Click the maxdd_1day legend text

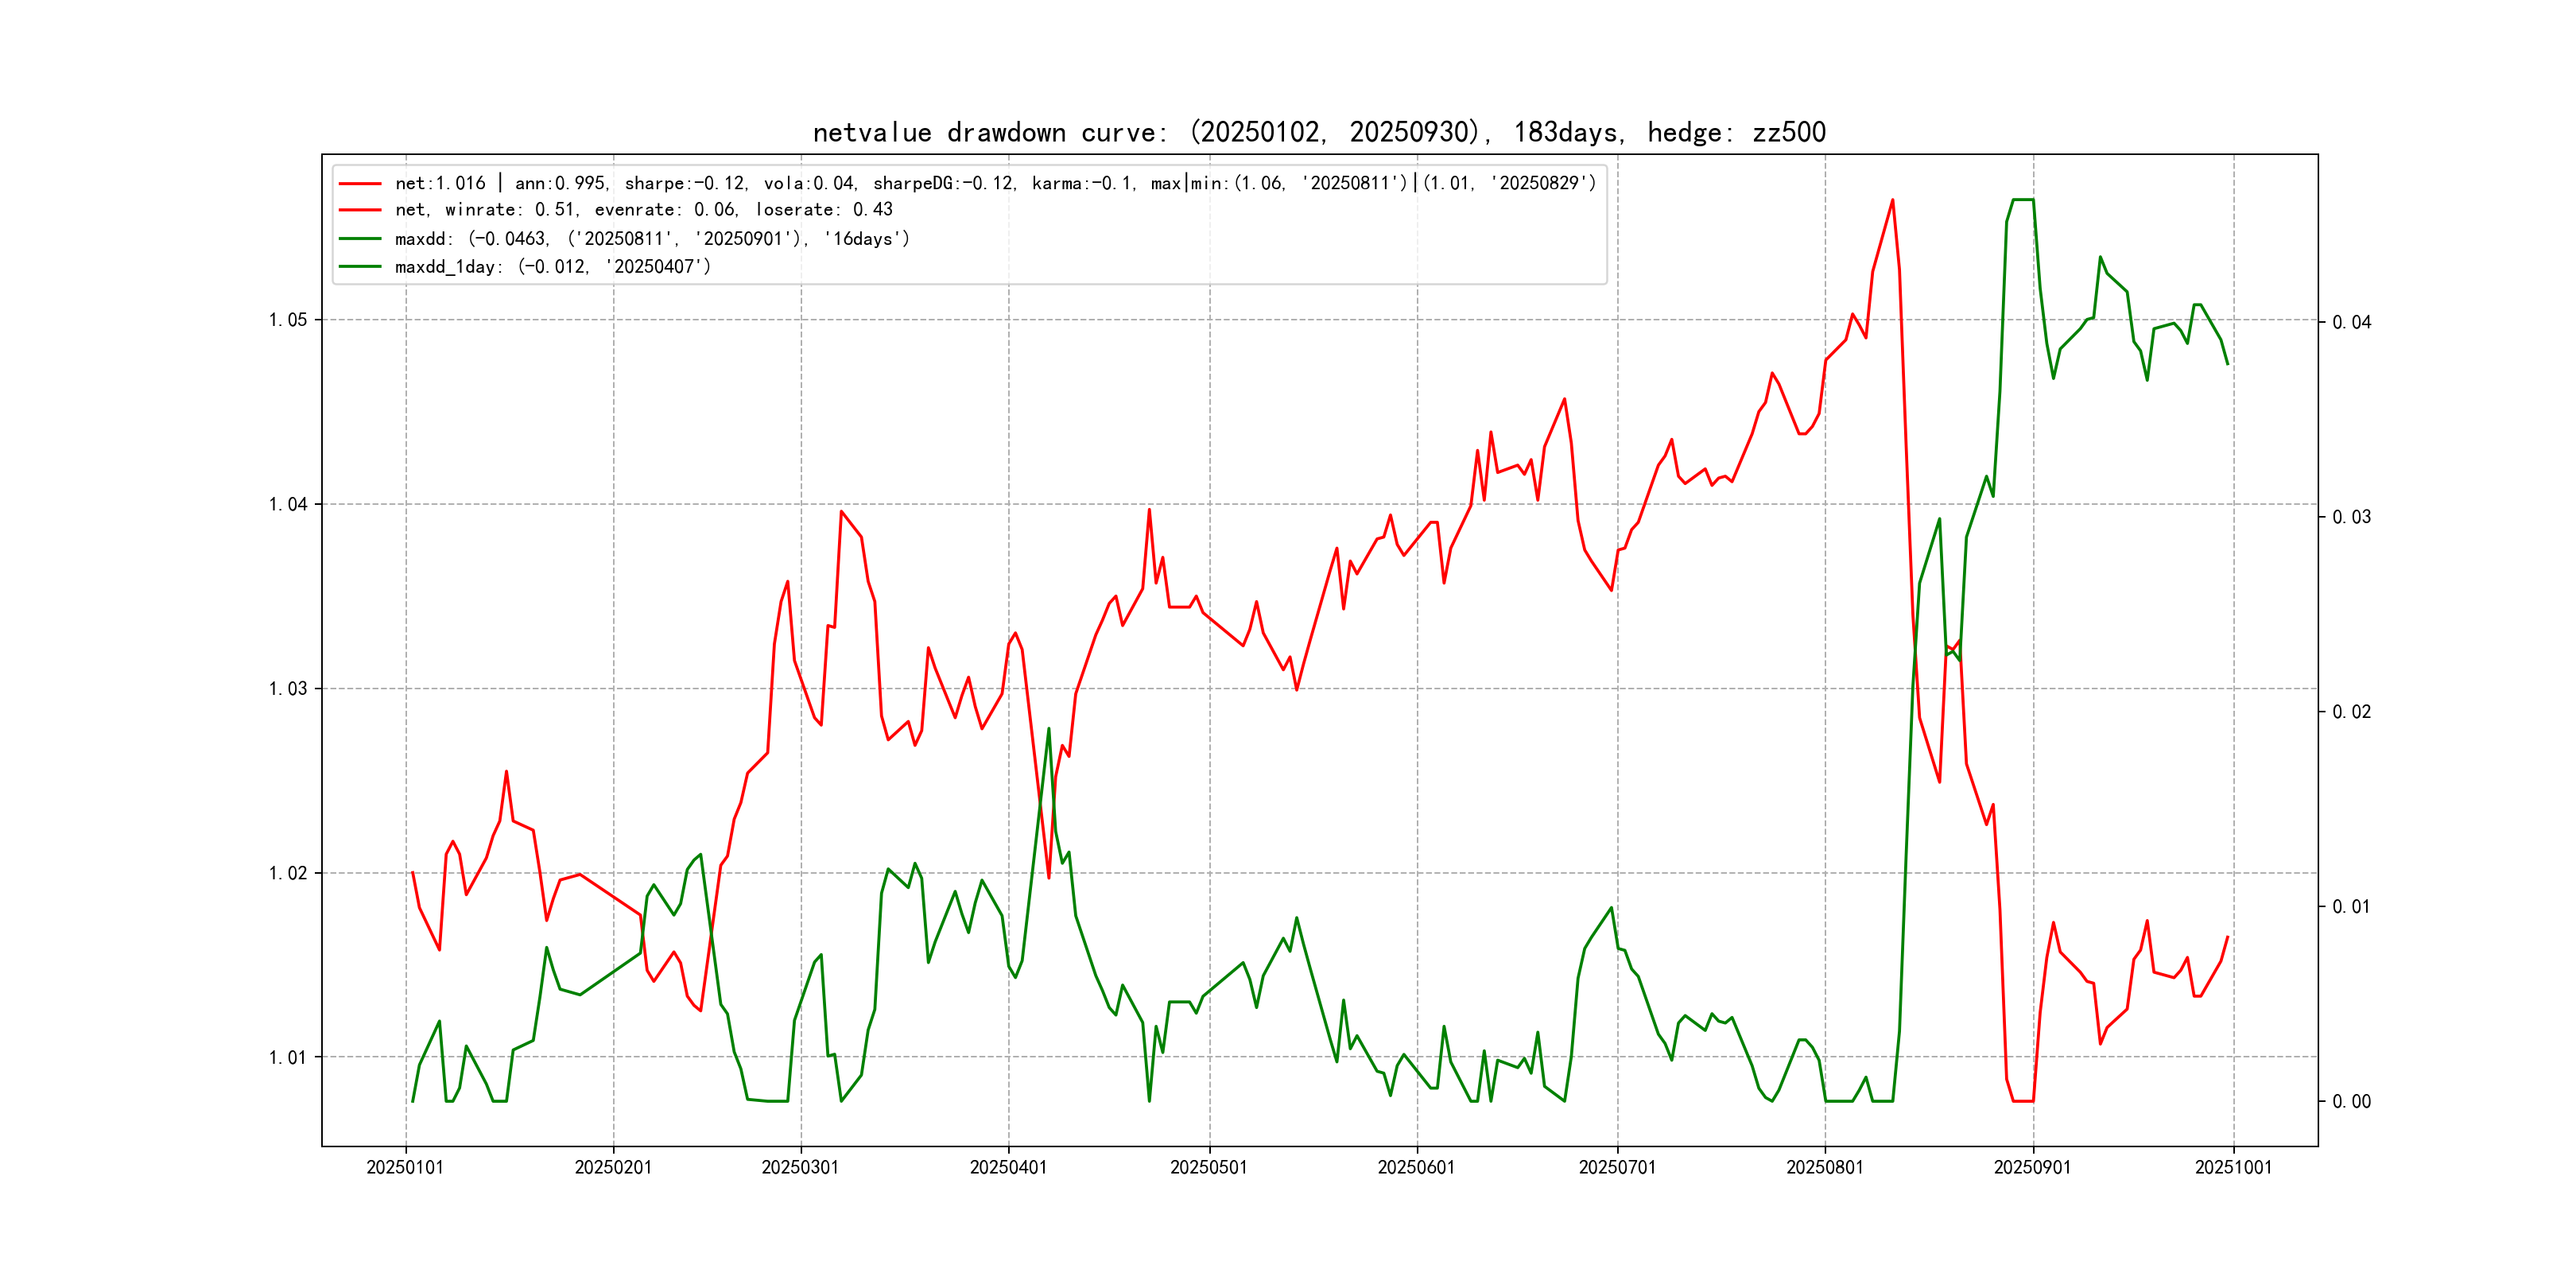point(552,267)
